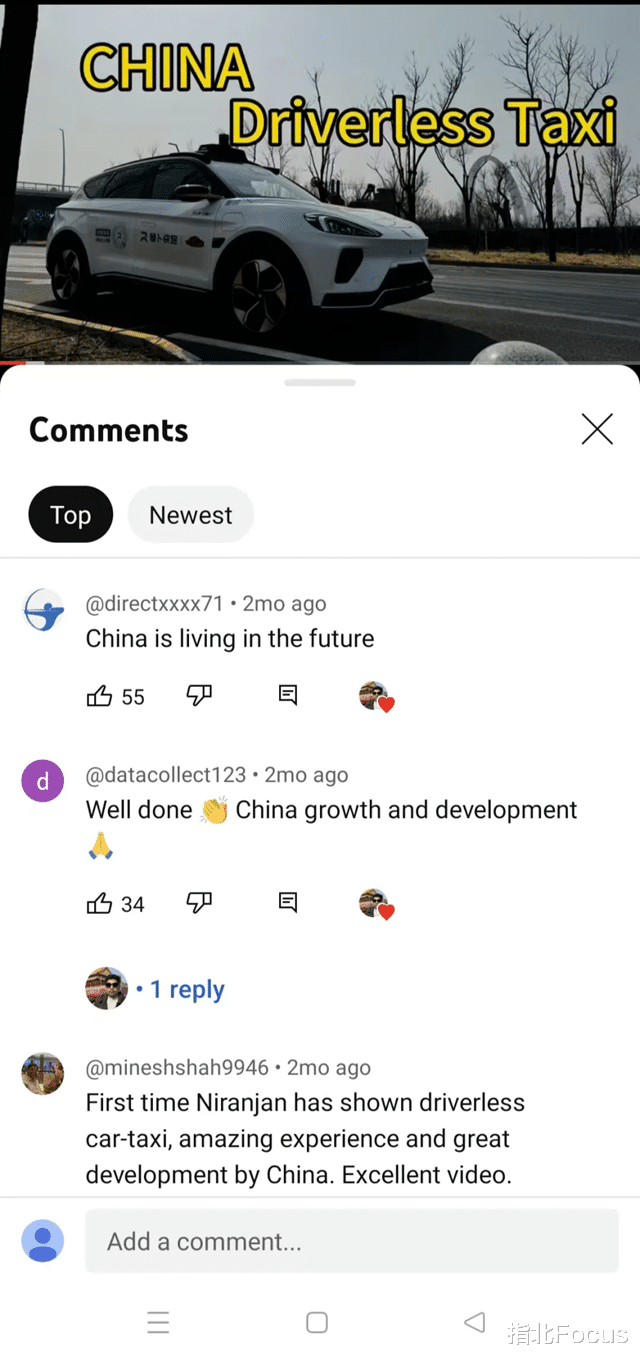Dislike the @directxxxx71 comment
Screen dimensions: 640x1360
pos(199,696)
